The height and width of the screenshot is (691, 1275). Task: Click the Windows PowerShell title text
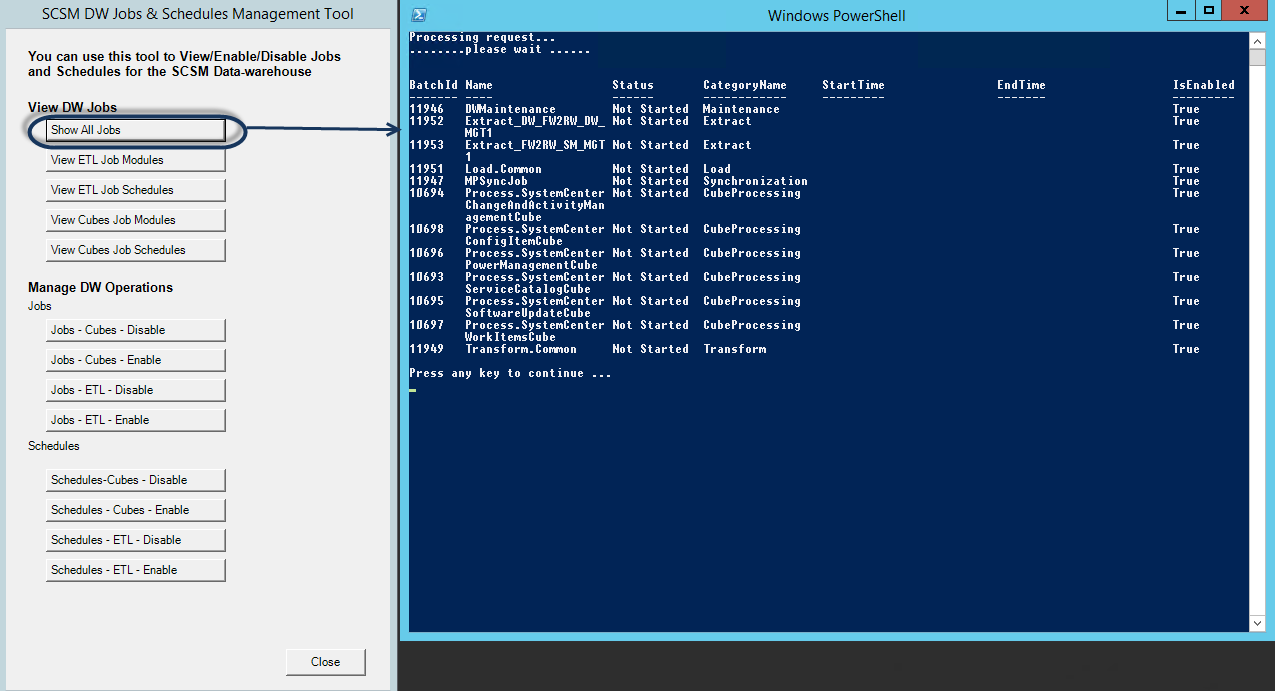[837, 16]
